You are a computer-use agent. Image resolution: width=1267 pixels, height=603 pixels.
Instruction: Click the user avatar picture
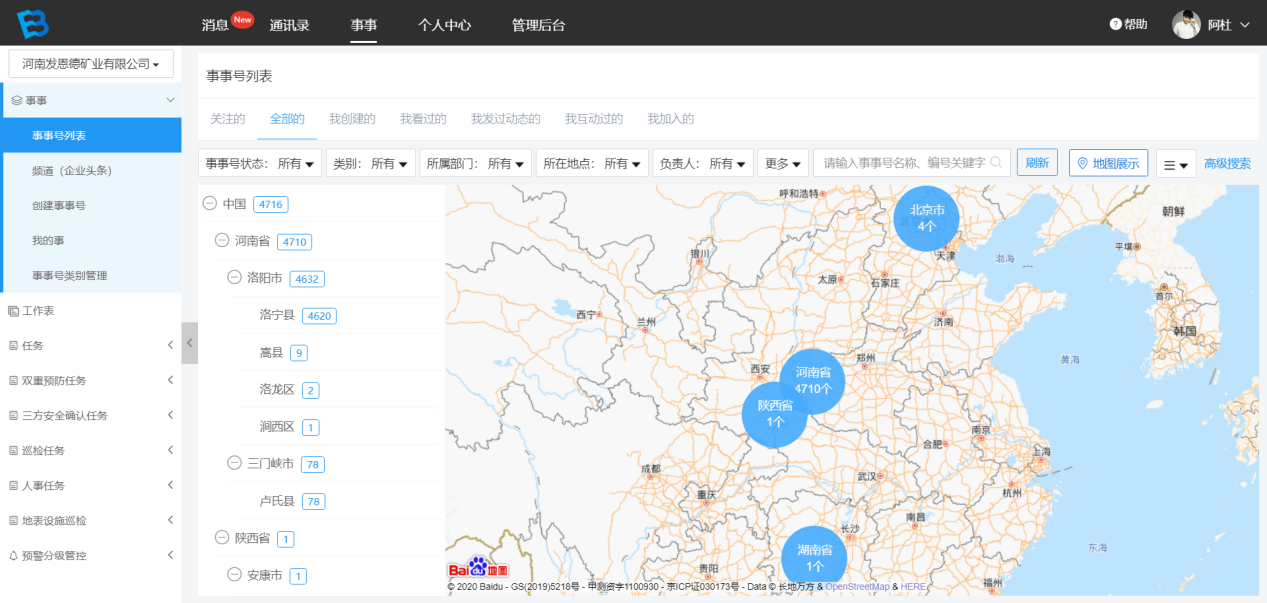1186,25
